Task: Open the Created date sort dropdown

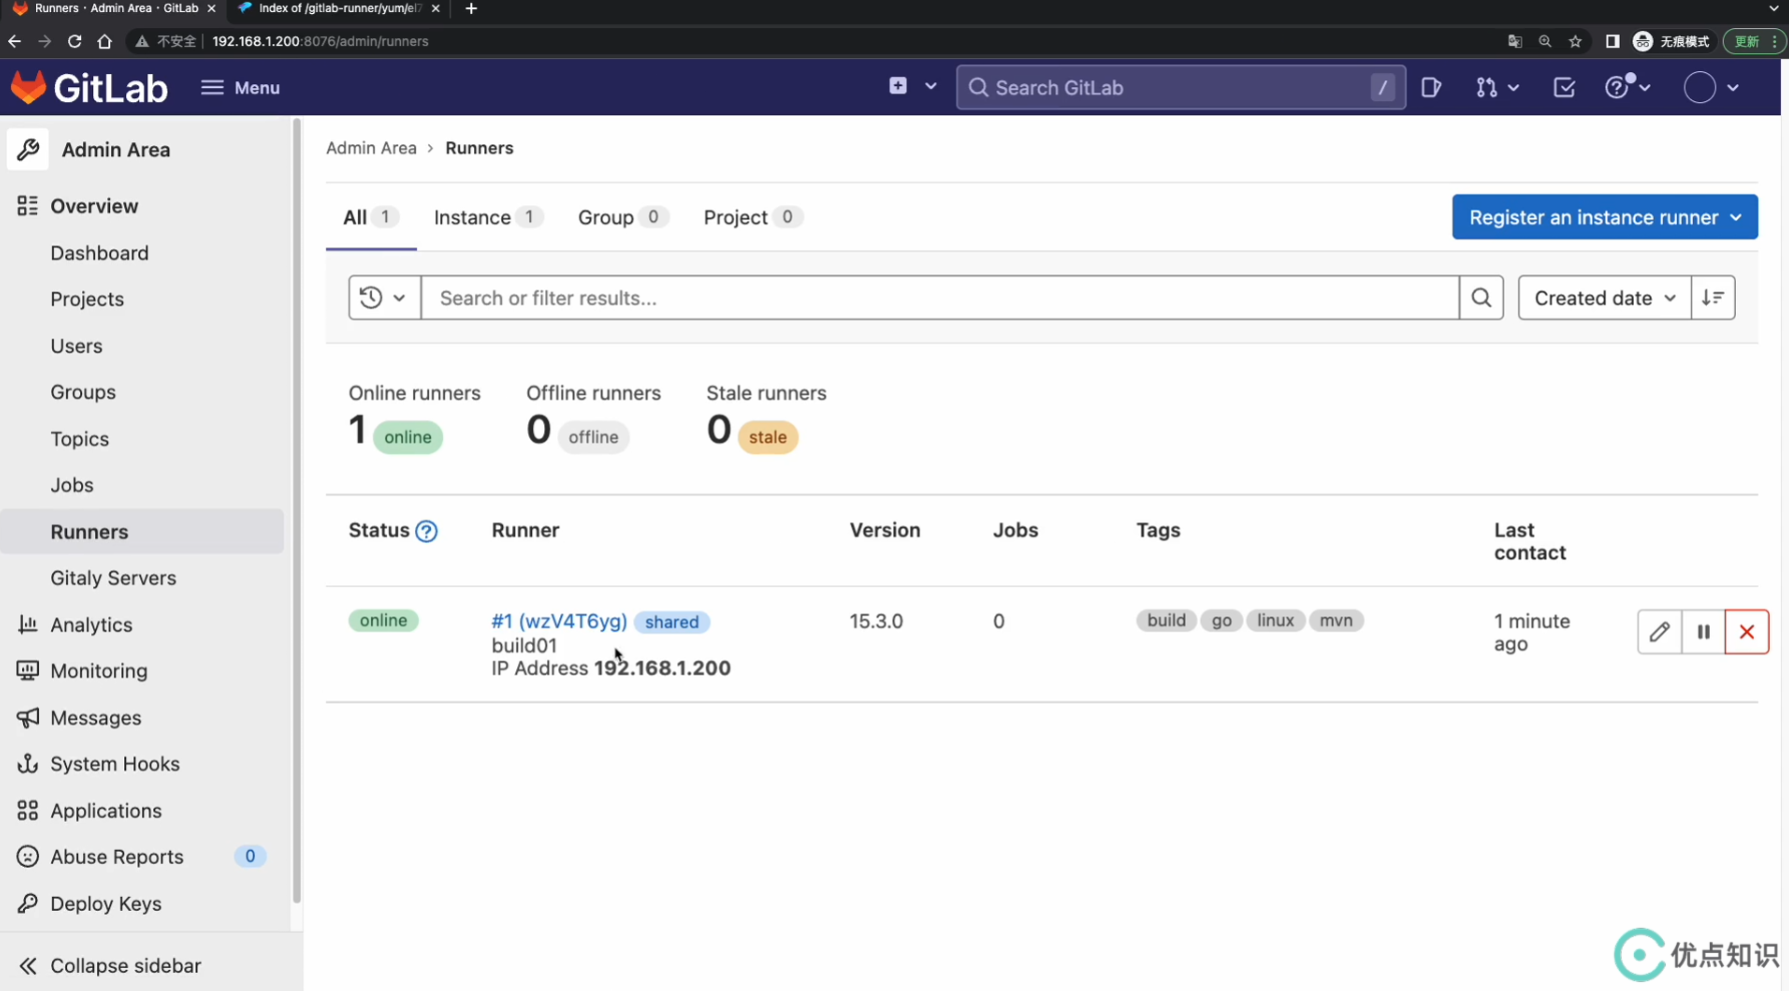Action: click(x=1604, y=298)
